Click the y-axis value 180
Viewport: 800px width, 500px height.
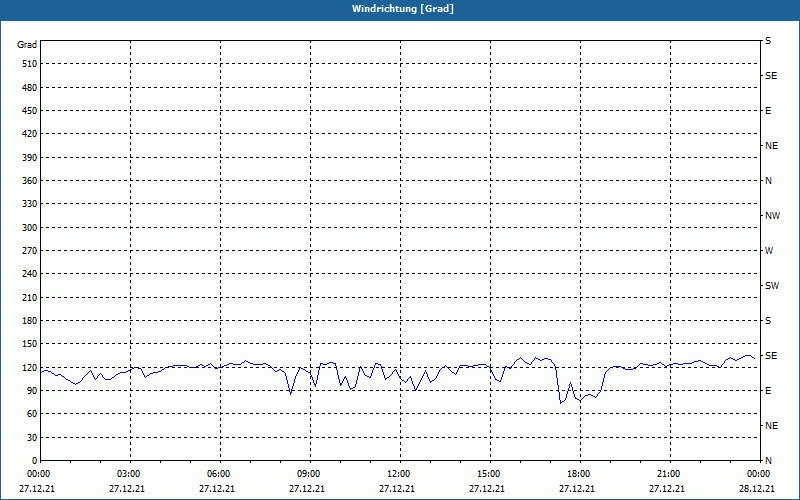[x=30, y=321]
